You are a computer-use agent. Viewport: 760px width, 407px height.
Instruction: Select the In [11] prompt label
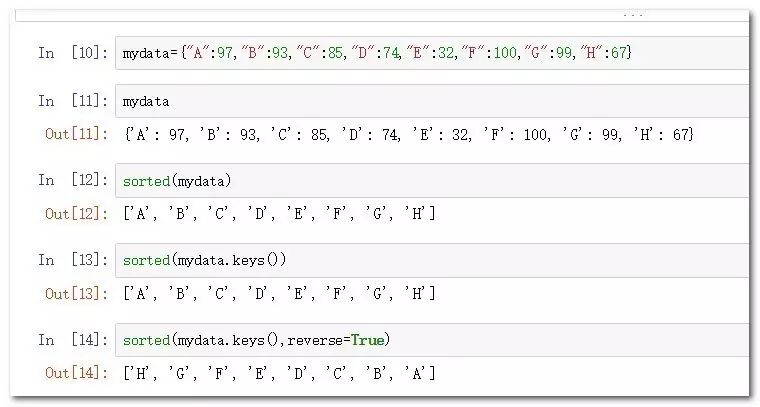(73, 101)
